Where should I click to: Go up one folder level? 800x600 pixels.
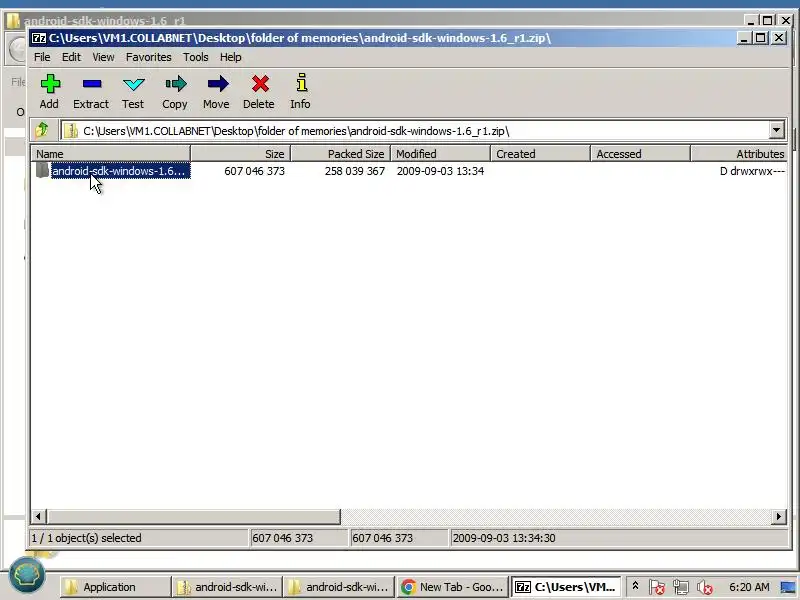[42, 130]
